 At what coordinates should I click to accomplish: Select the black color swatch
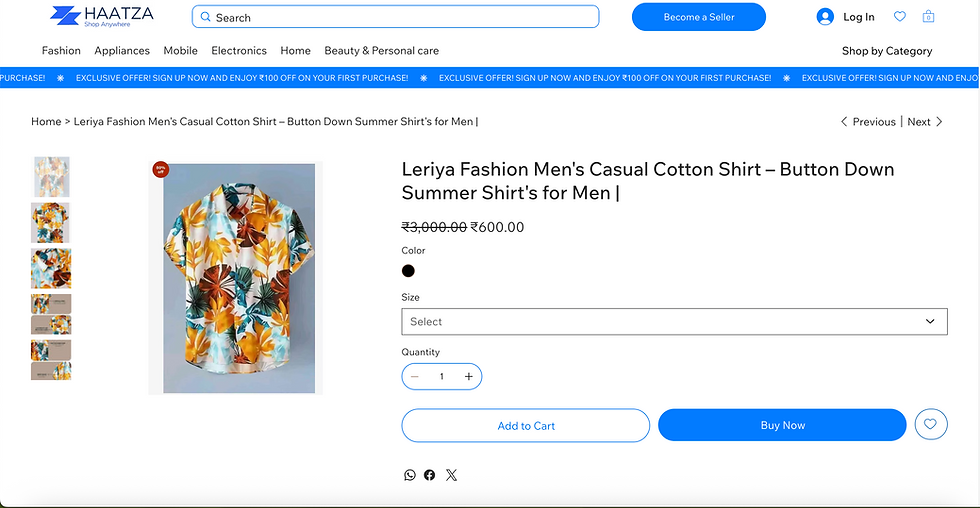point(408,271)
